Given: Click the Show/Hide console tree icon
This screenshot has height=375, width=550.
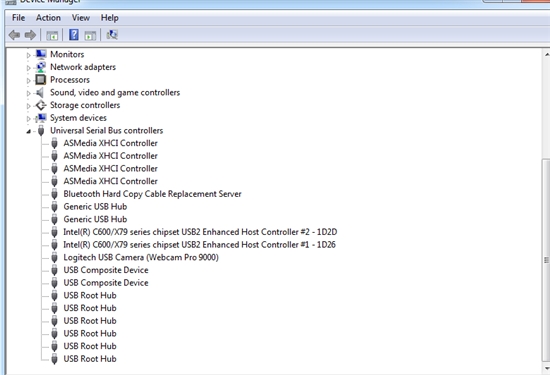Looking at the screenshot, I should pos(52,35).
